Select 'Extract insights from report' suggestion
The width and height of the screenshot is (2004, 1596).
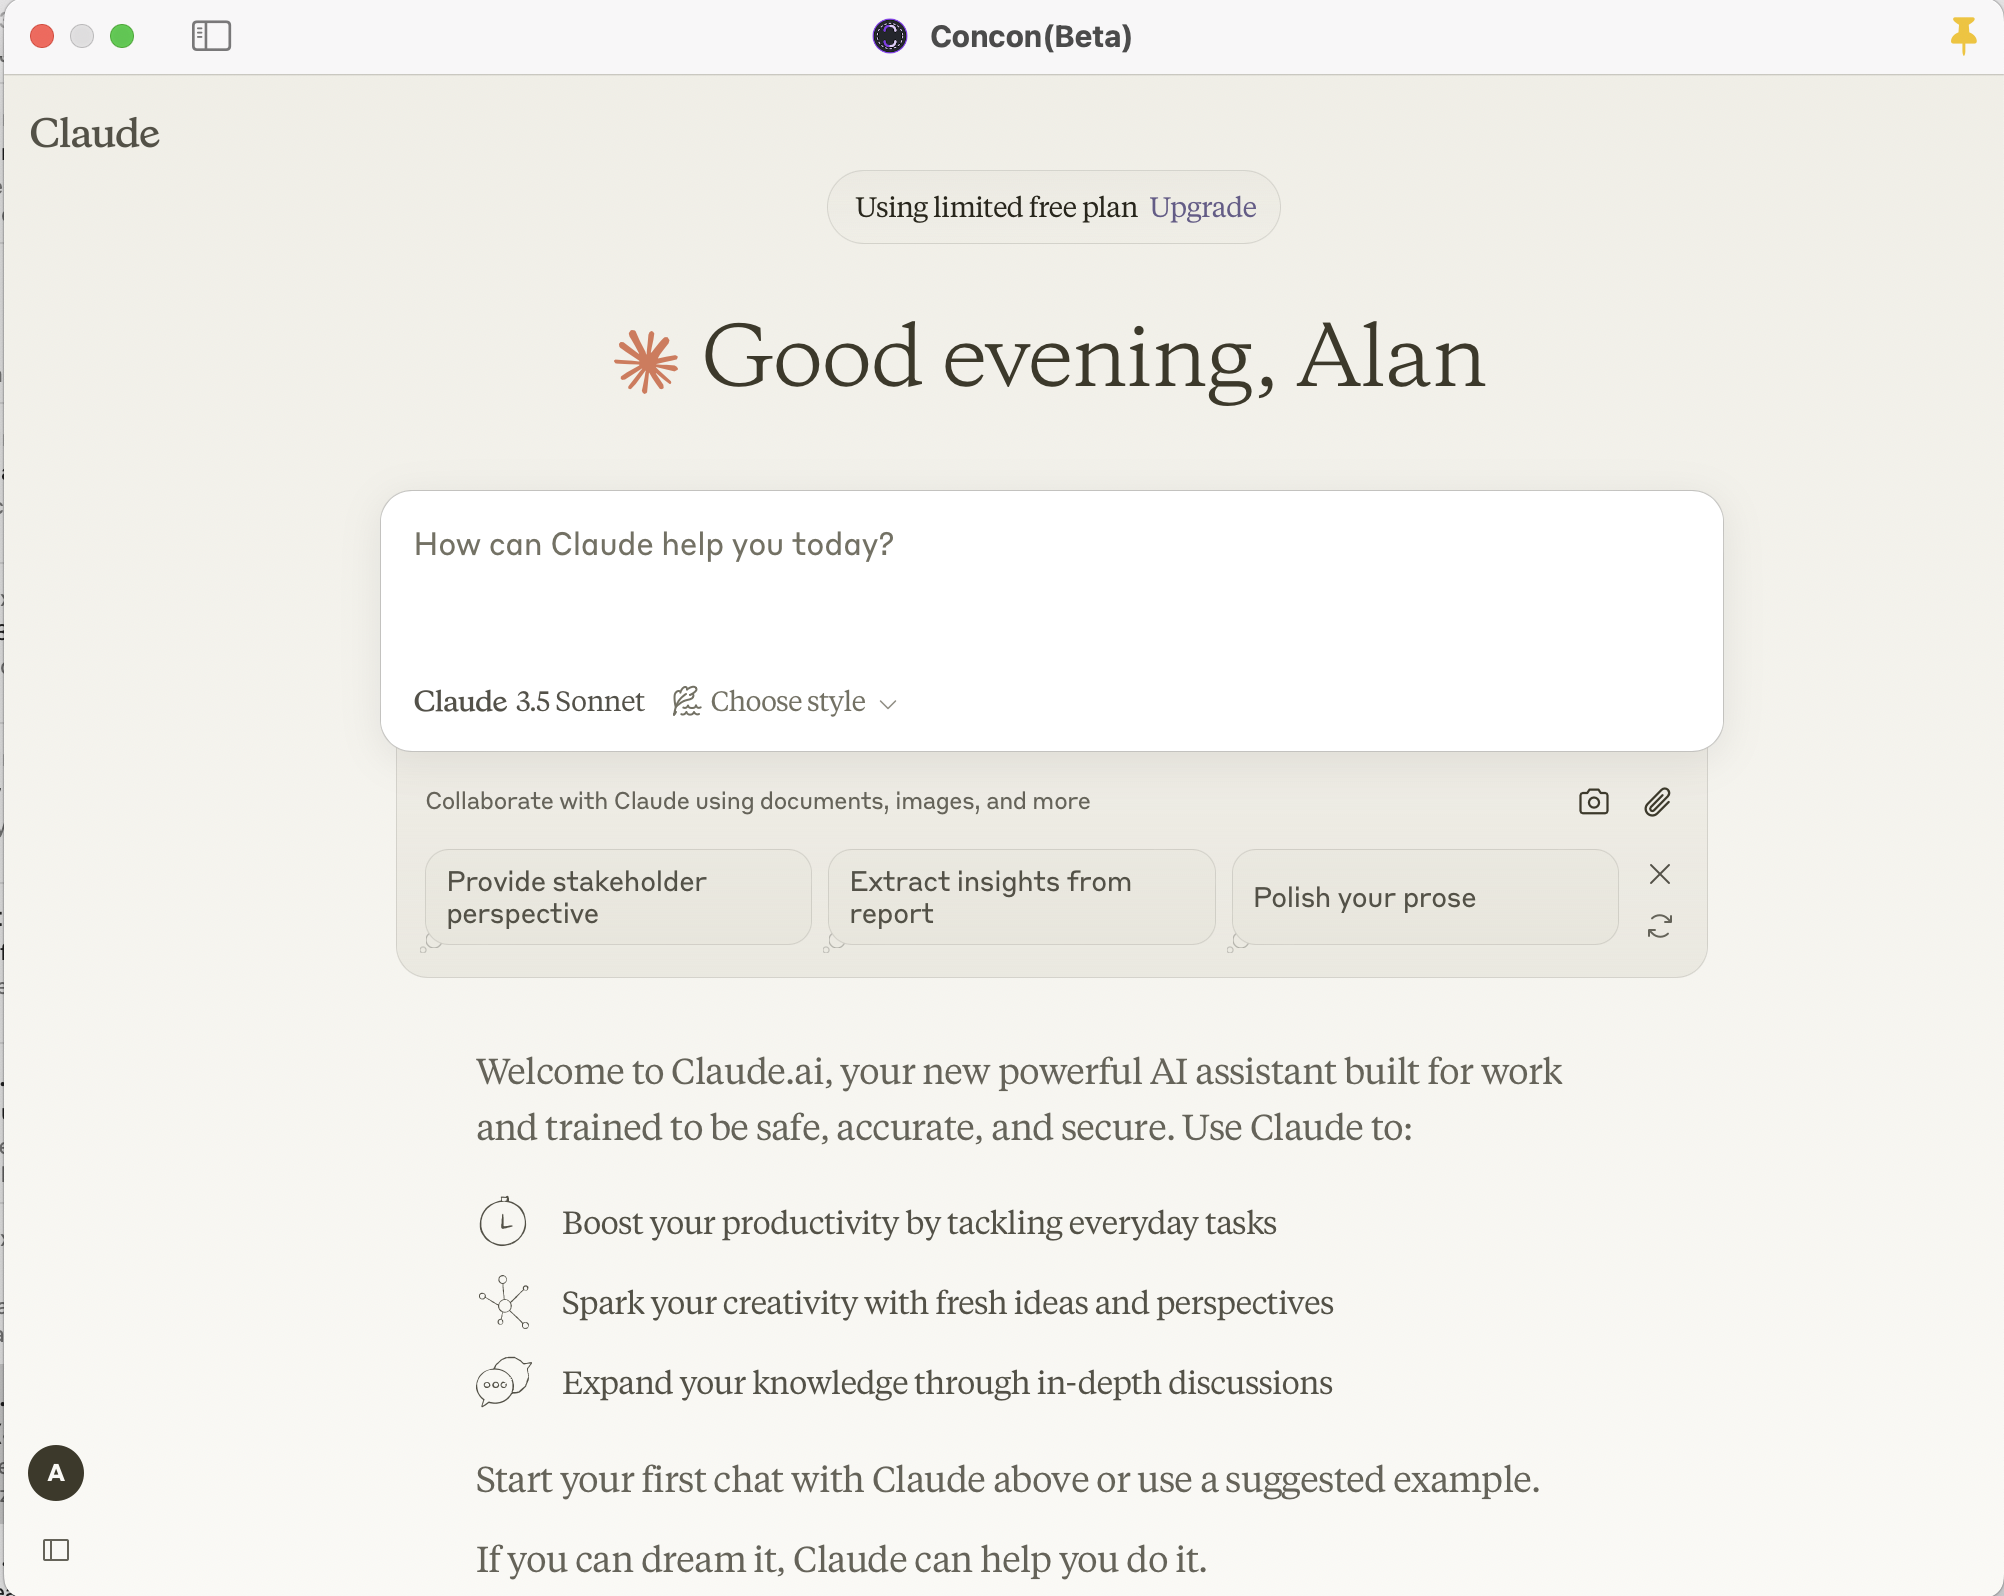(1020, 897)
